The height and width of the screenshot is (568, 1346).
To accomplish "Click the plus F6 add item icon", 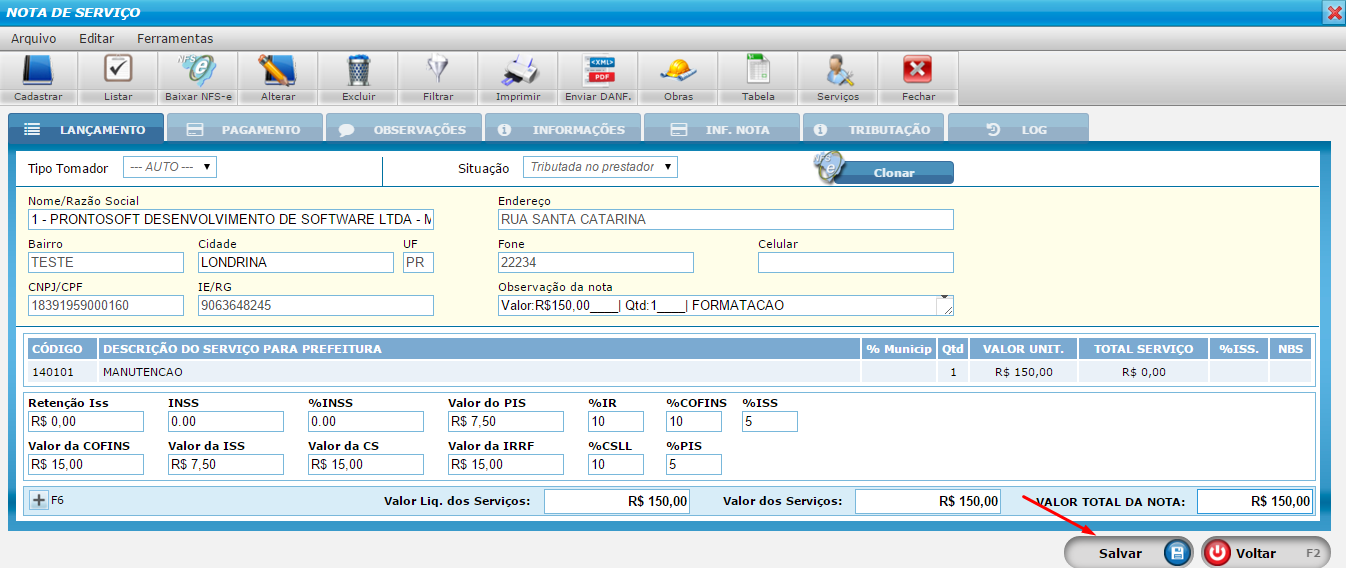I will tap(40, 500).
